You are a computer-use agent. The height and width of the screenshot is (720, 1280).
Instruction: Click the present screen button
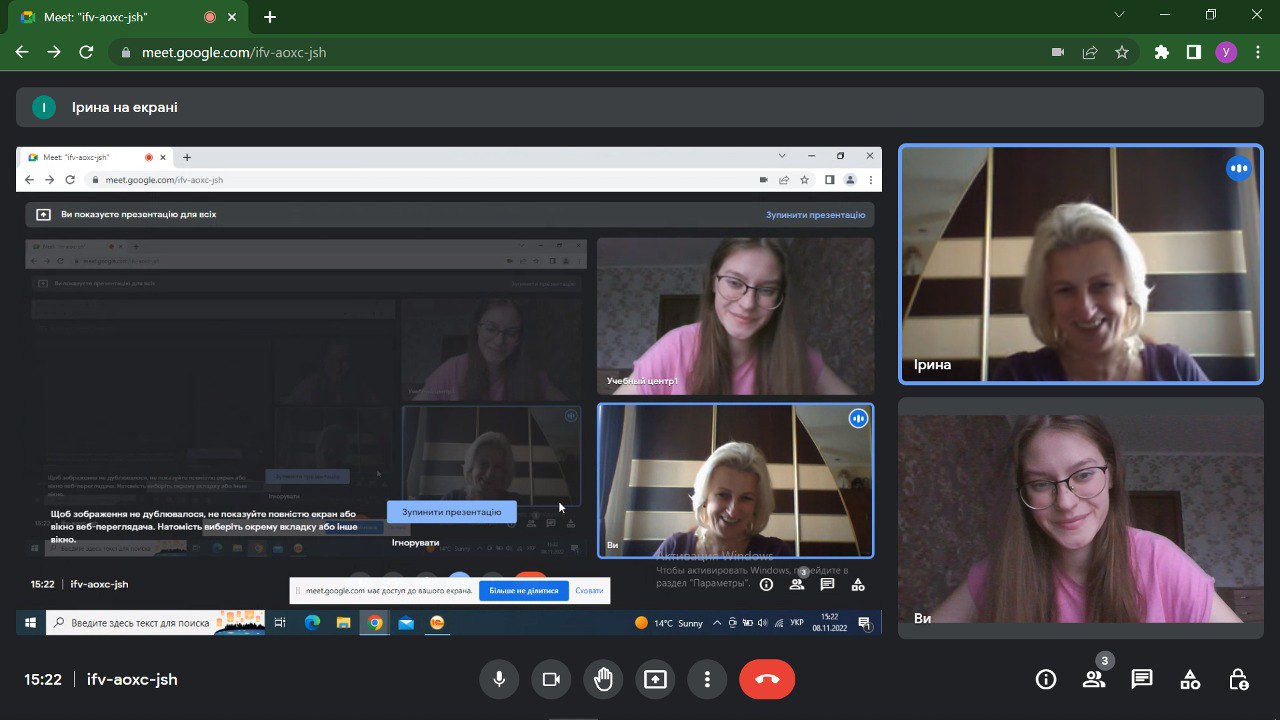click(x=655, y=680)
